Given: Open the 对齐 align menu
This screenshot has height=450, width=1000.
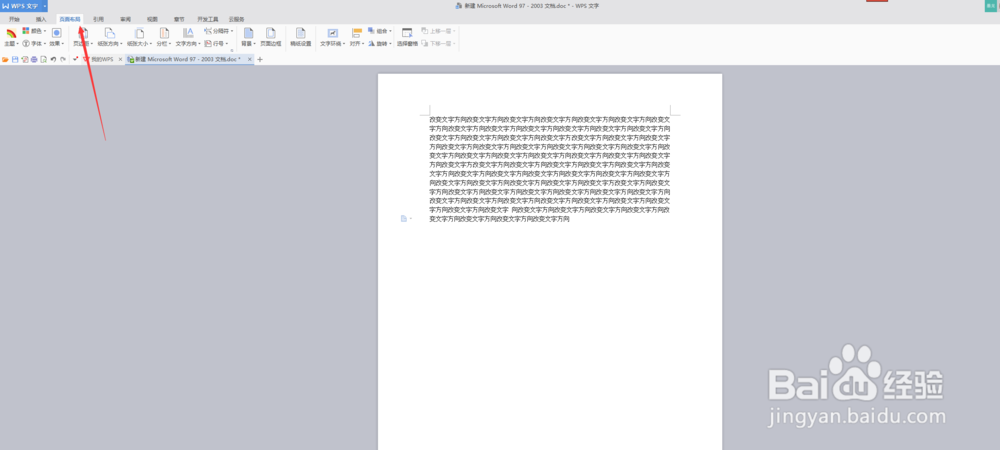Looking at the screenshot, I should point(357,37).
